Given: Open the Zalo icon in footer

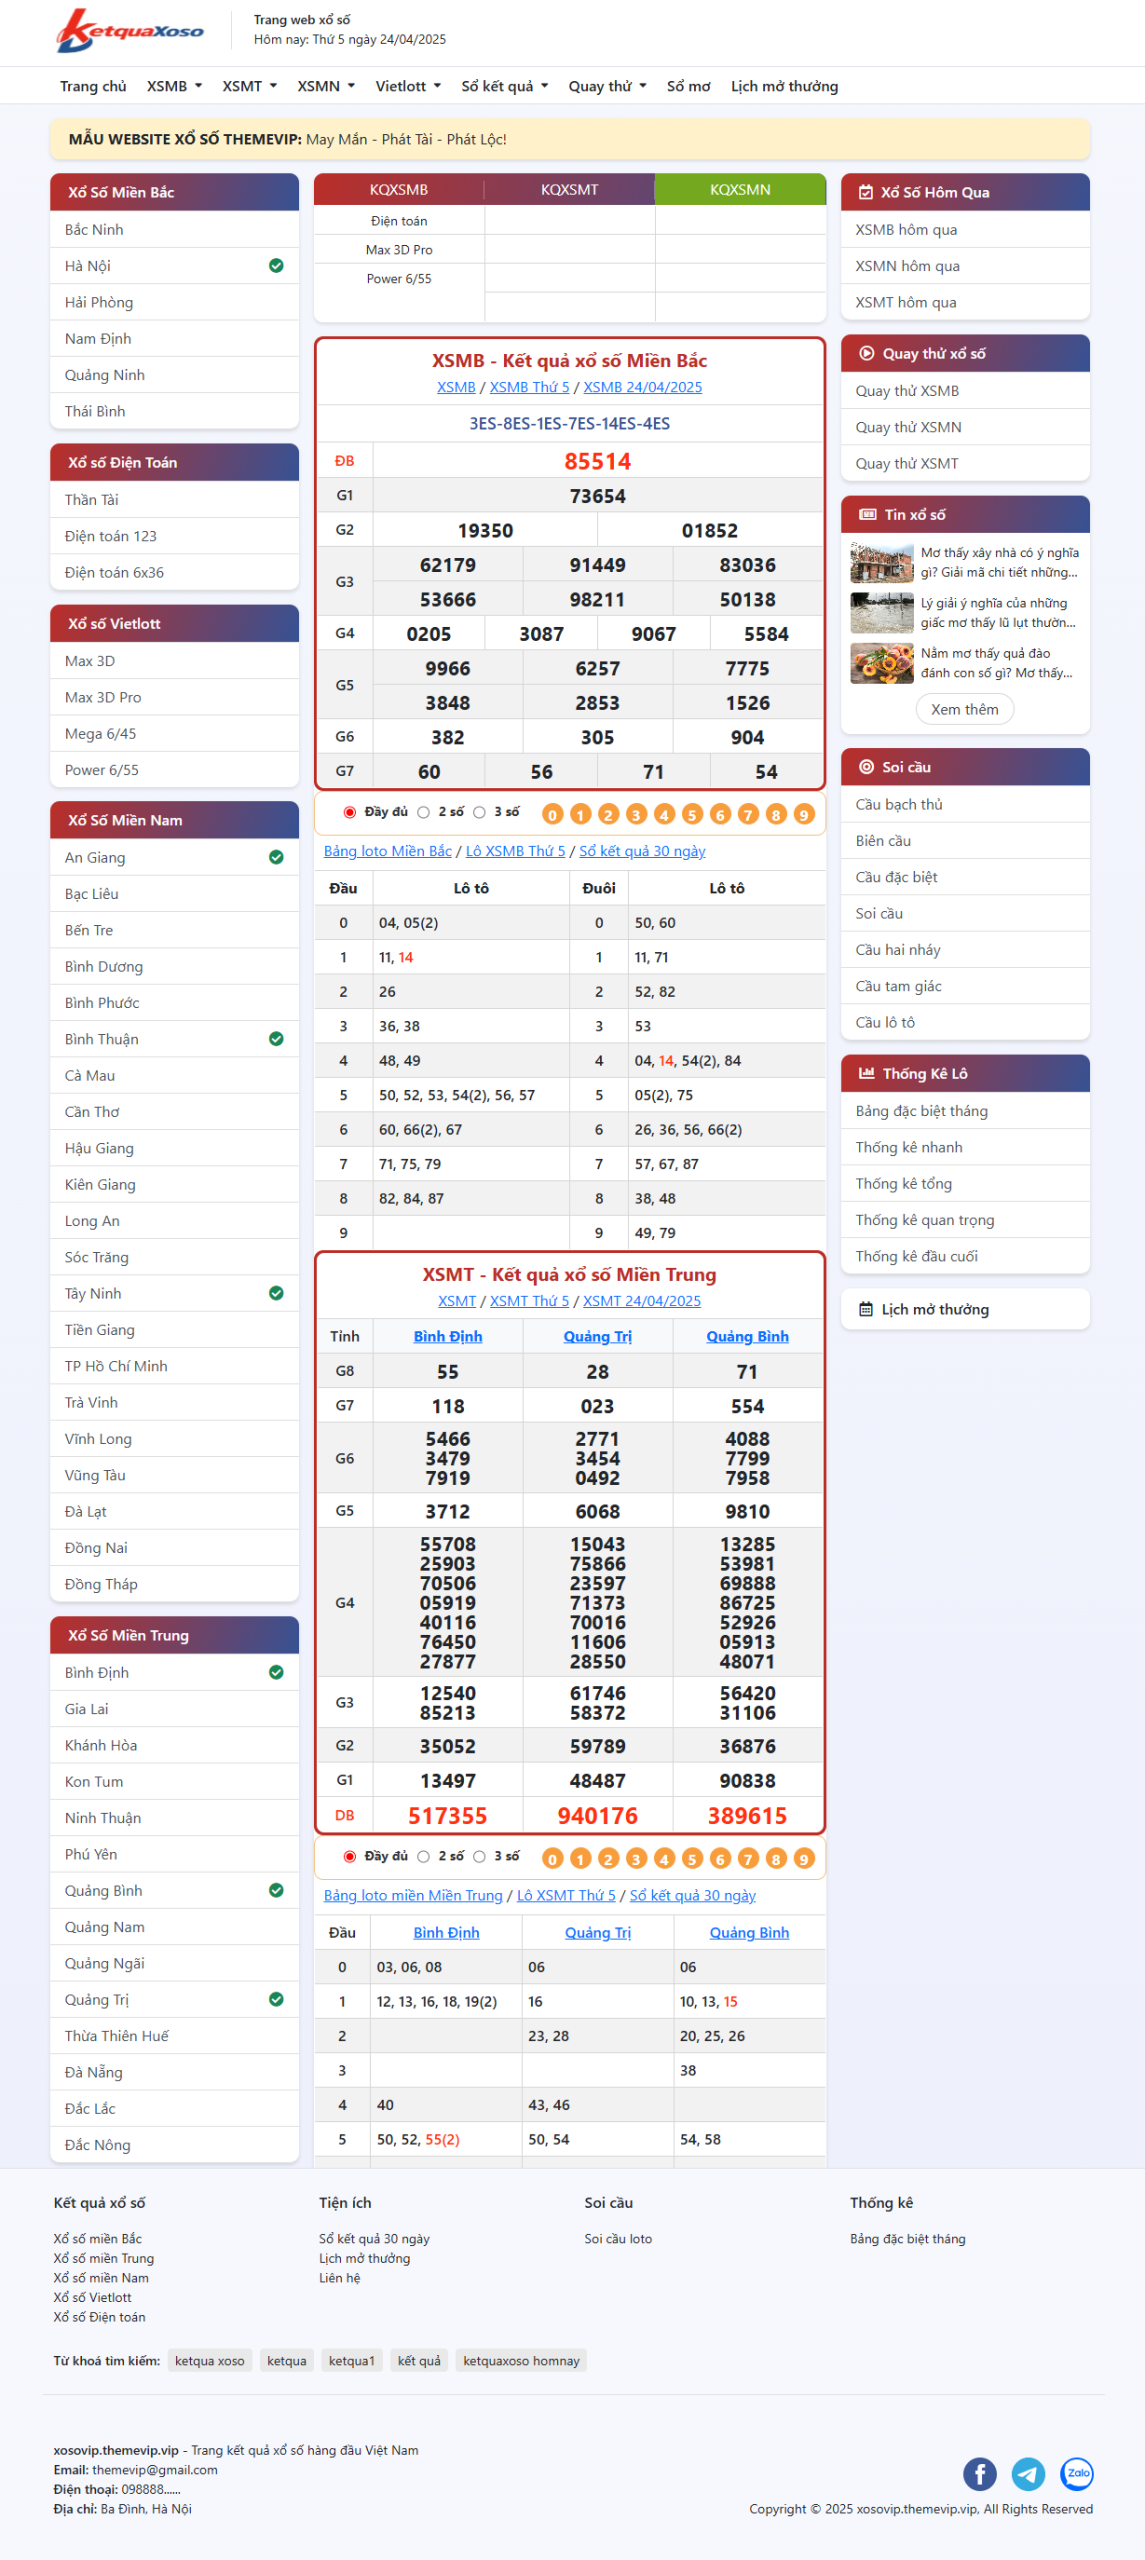Looking at the screenshot, I should pyautogui.click(x=1076, y=2473).
